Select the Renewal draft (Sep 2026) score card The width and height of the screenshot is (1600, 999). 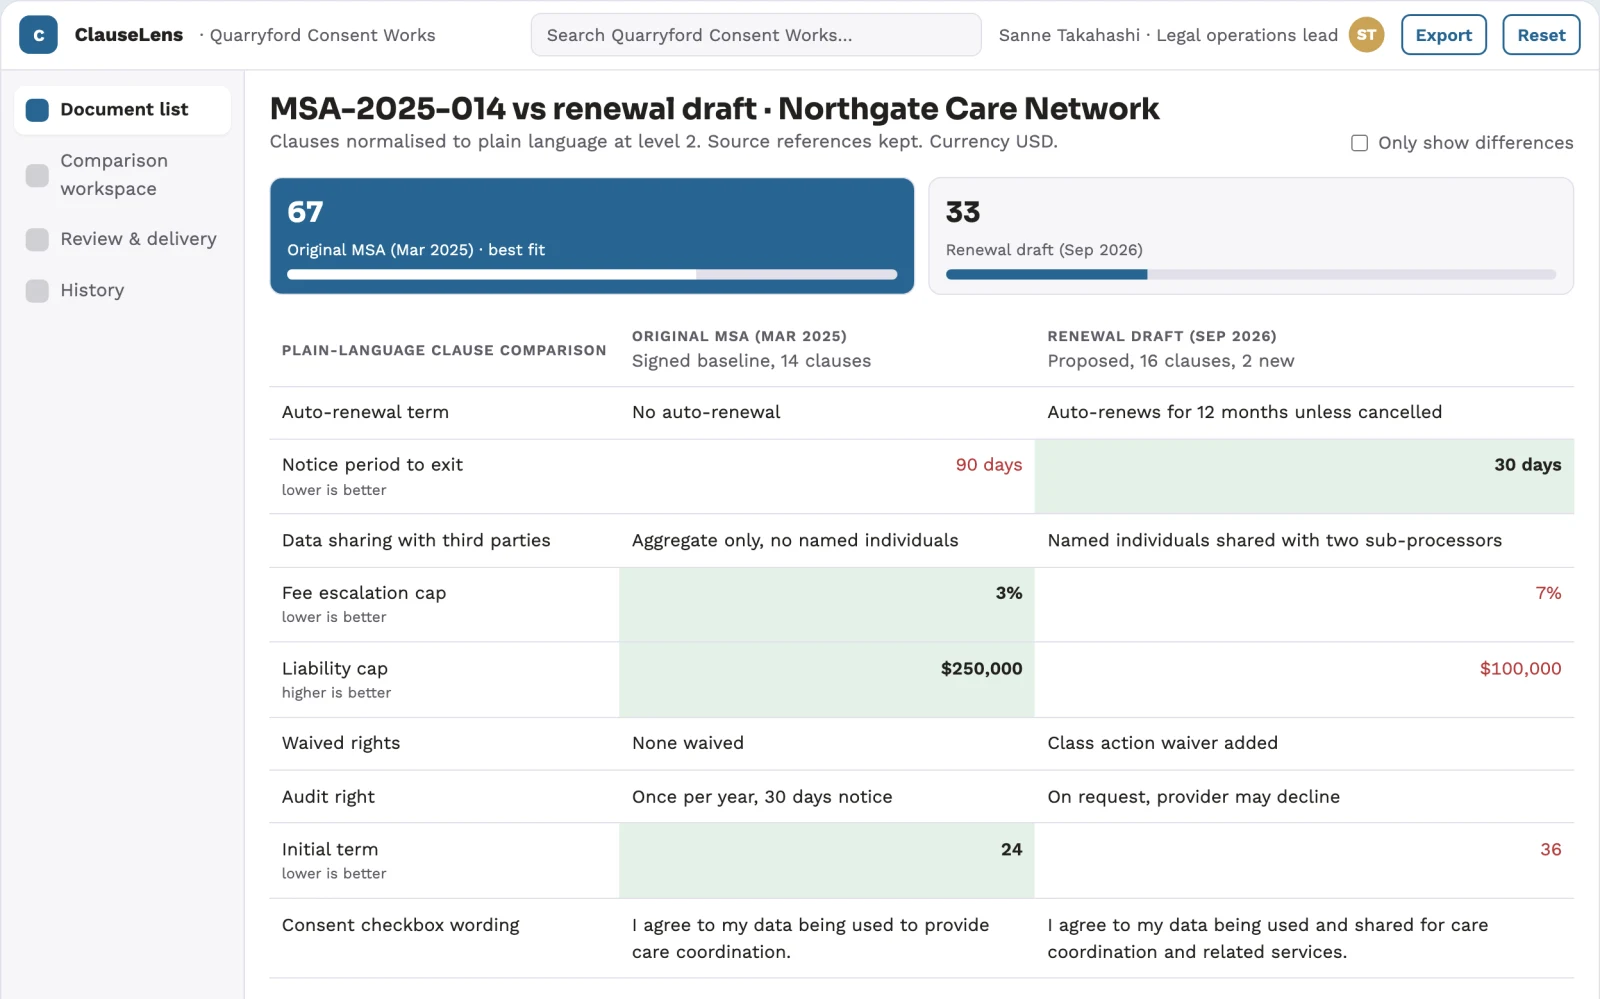(1251, 236)
